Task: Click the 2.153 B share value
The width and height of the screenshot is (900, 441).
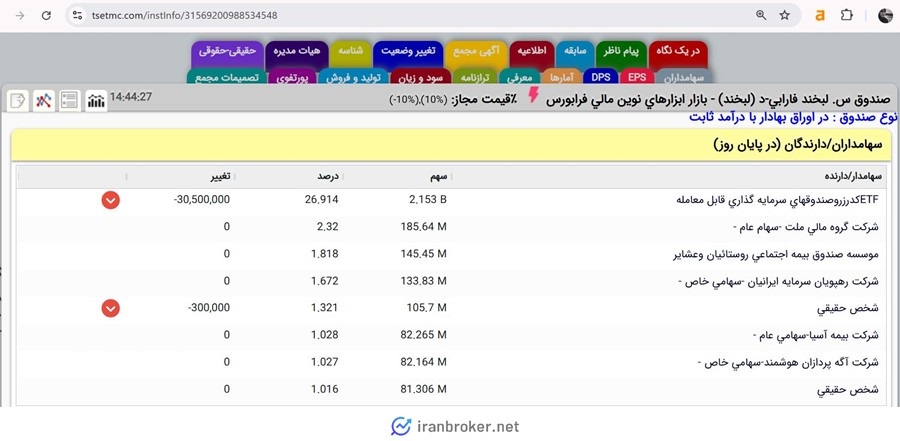Action: pos(428,200)
